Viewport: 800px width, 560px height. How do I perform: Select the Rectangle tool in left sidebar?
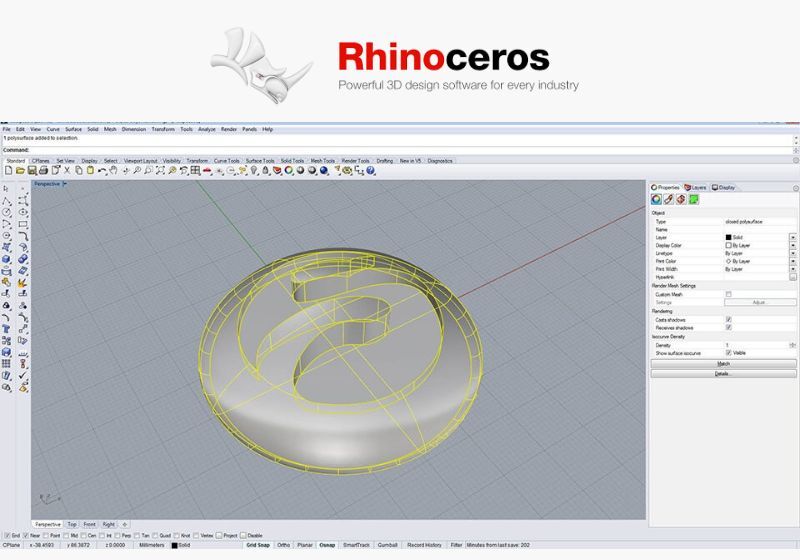point(23,224)
